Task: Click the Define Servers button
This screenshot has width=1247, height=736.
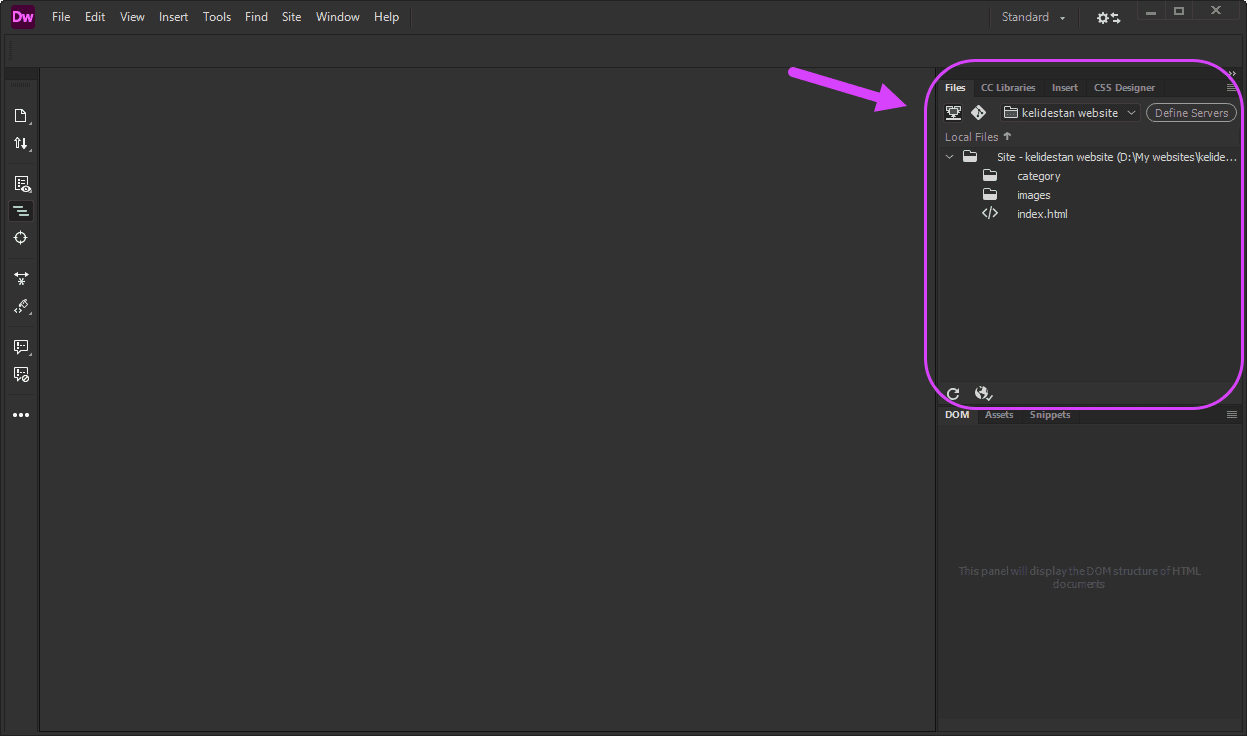Action: (1191, 113)
